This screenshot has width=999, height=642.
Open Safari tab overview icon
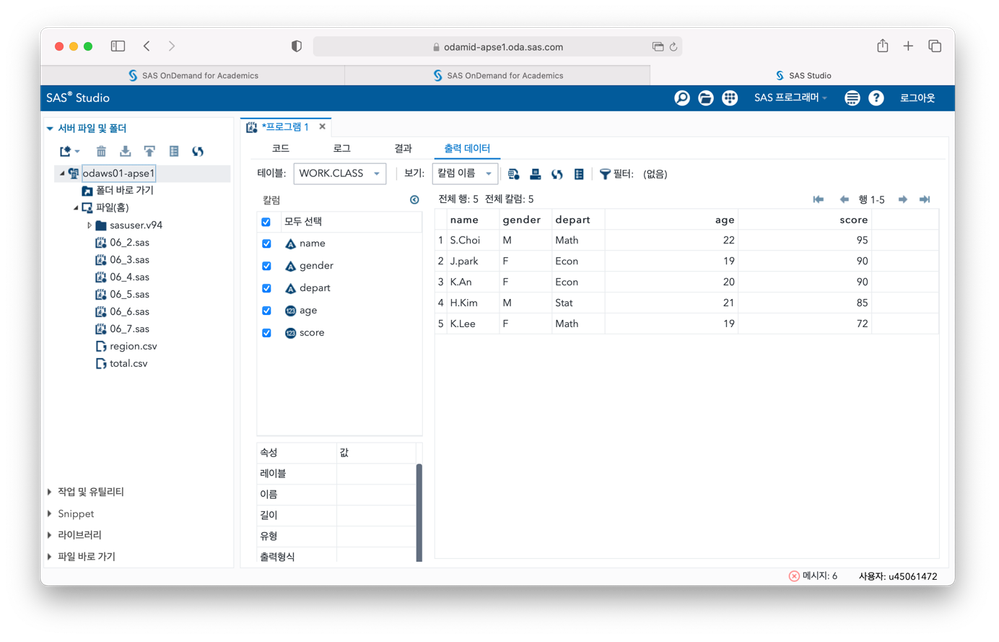[x=935, y=46]
